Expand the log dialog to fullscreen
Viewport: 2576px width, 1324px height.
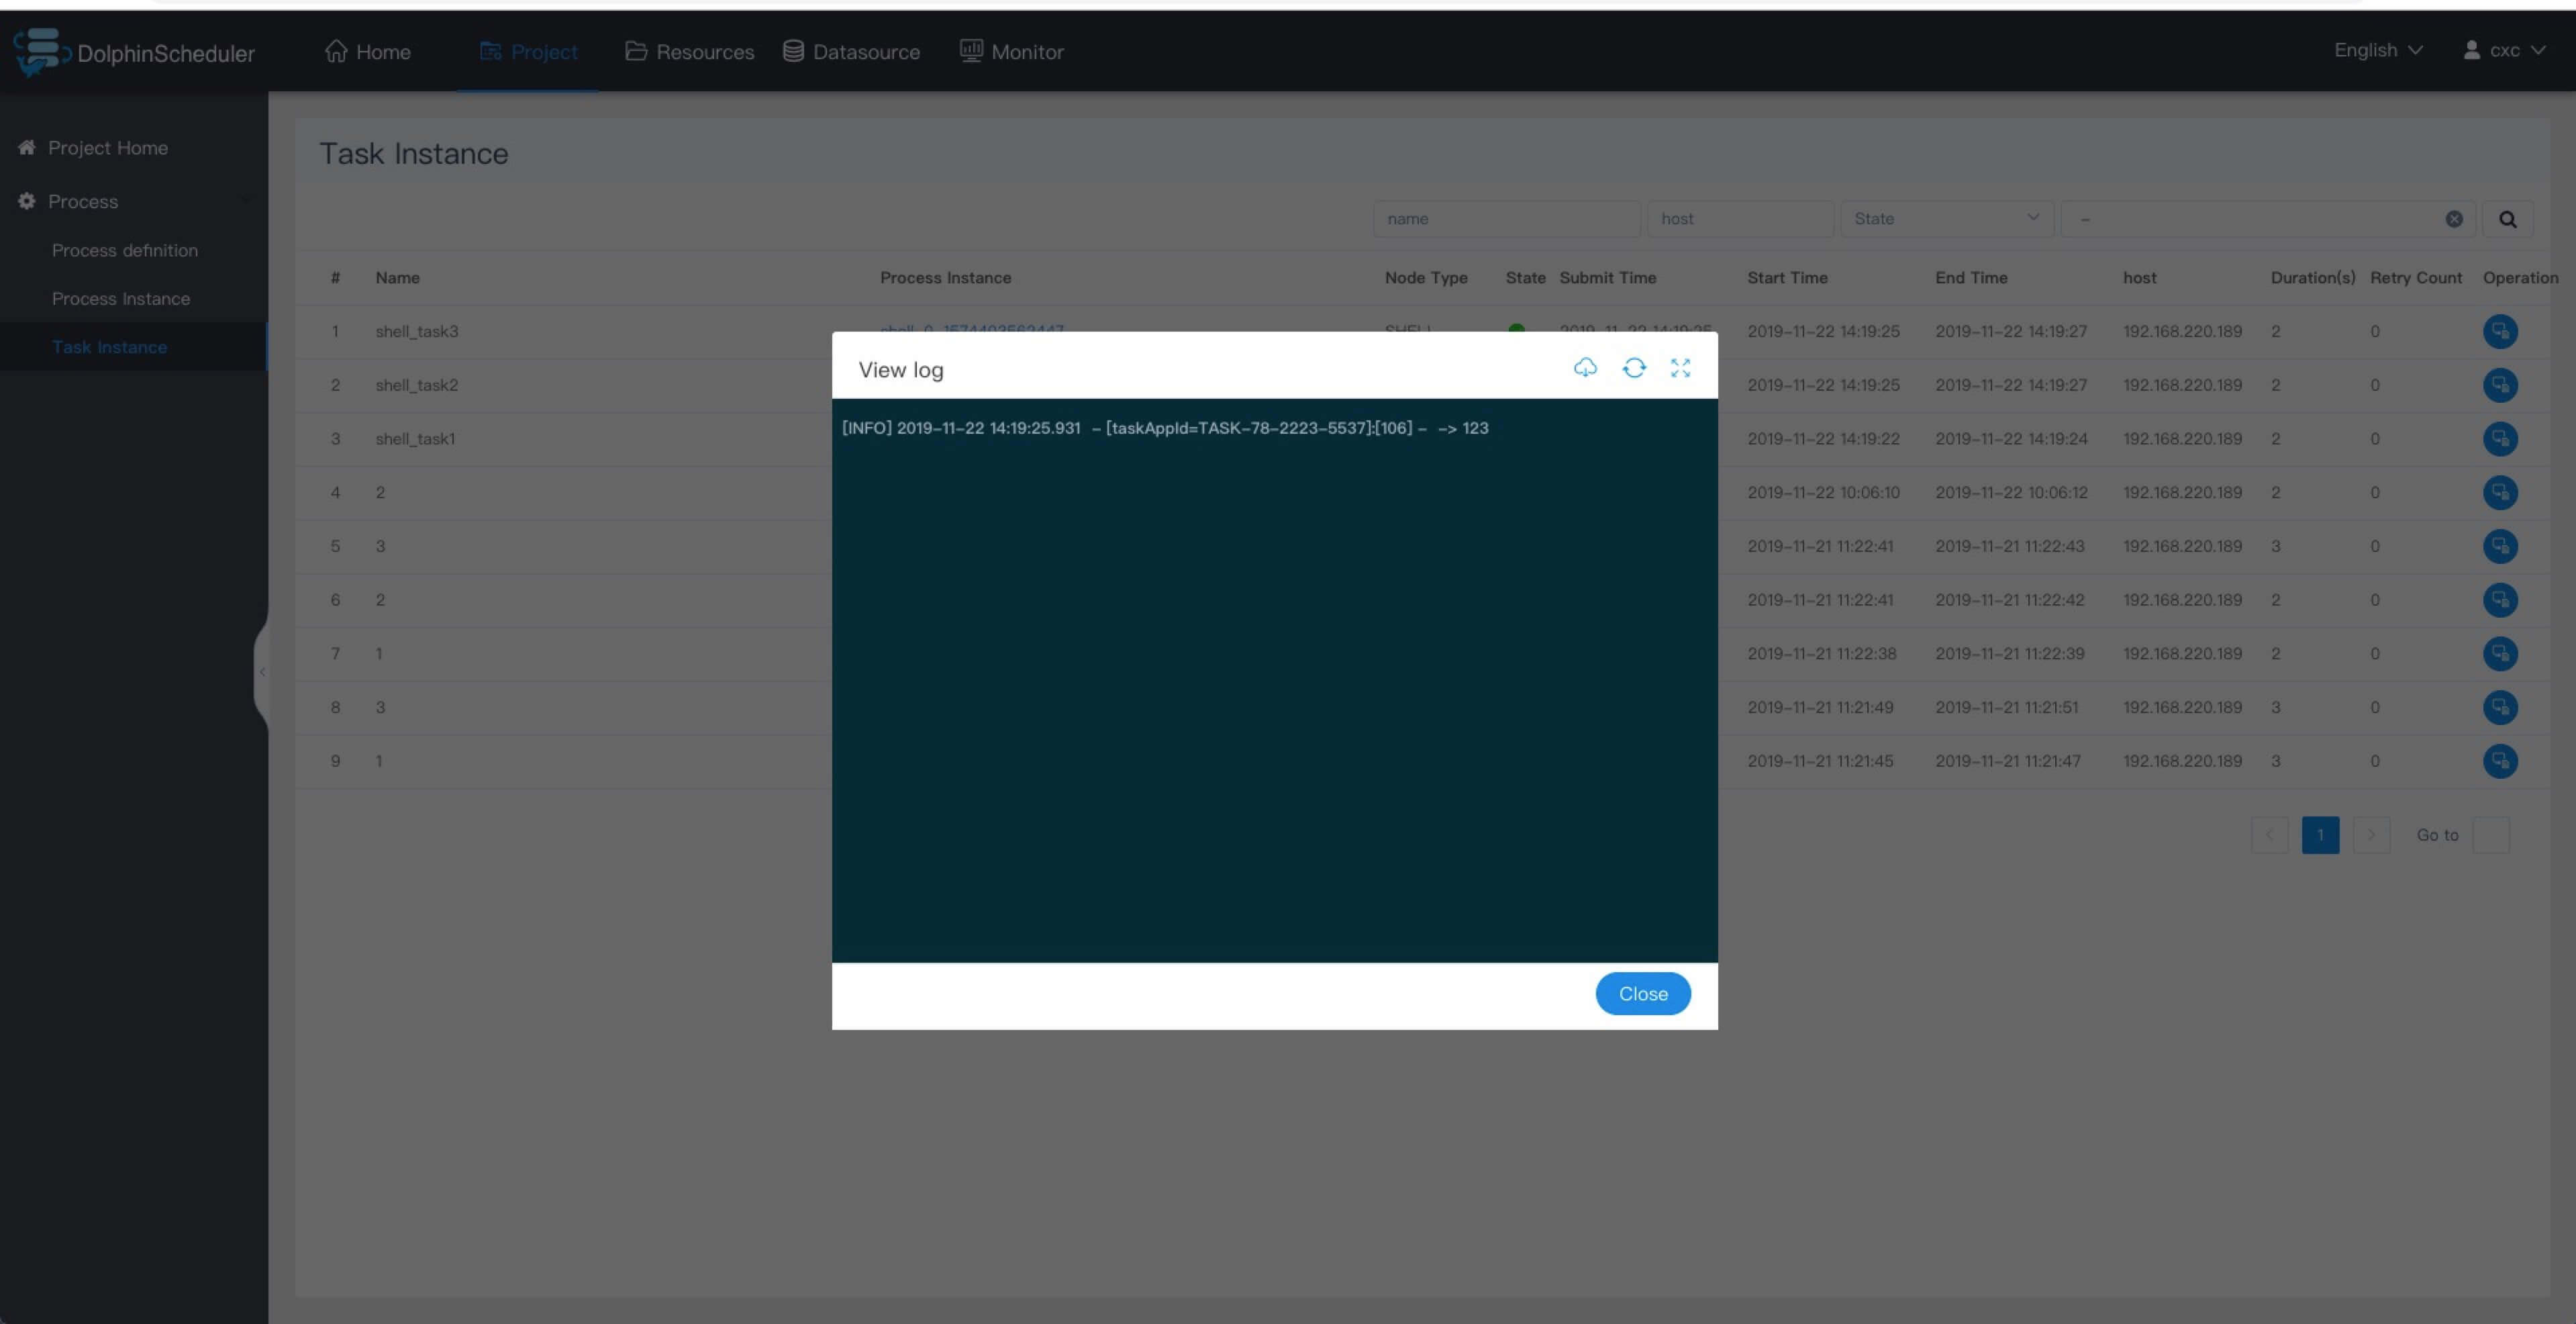[x=1680, y=368]
